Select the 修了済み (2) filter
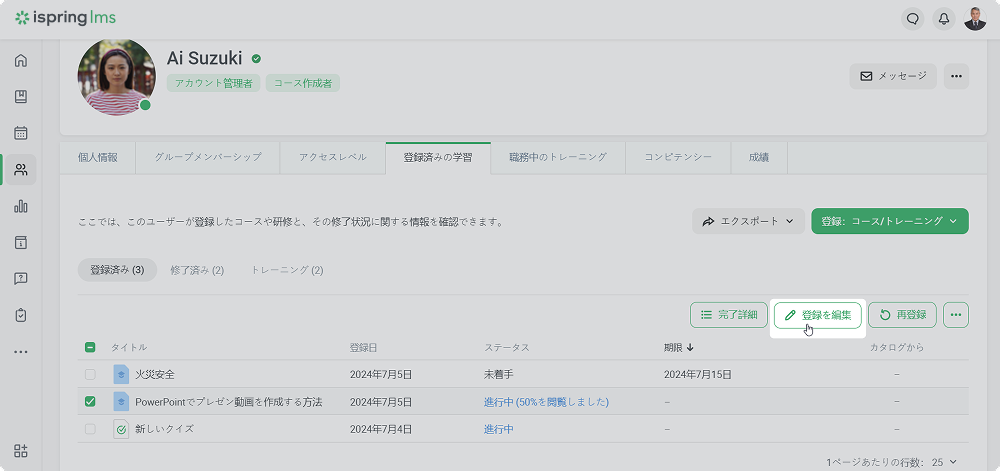Screen dimensions: 1000x471 tap(197, 270)
